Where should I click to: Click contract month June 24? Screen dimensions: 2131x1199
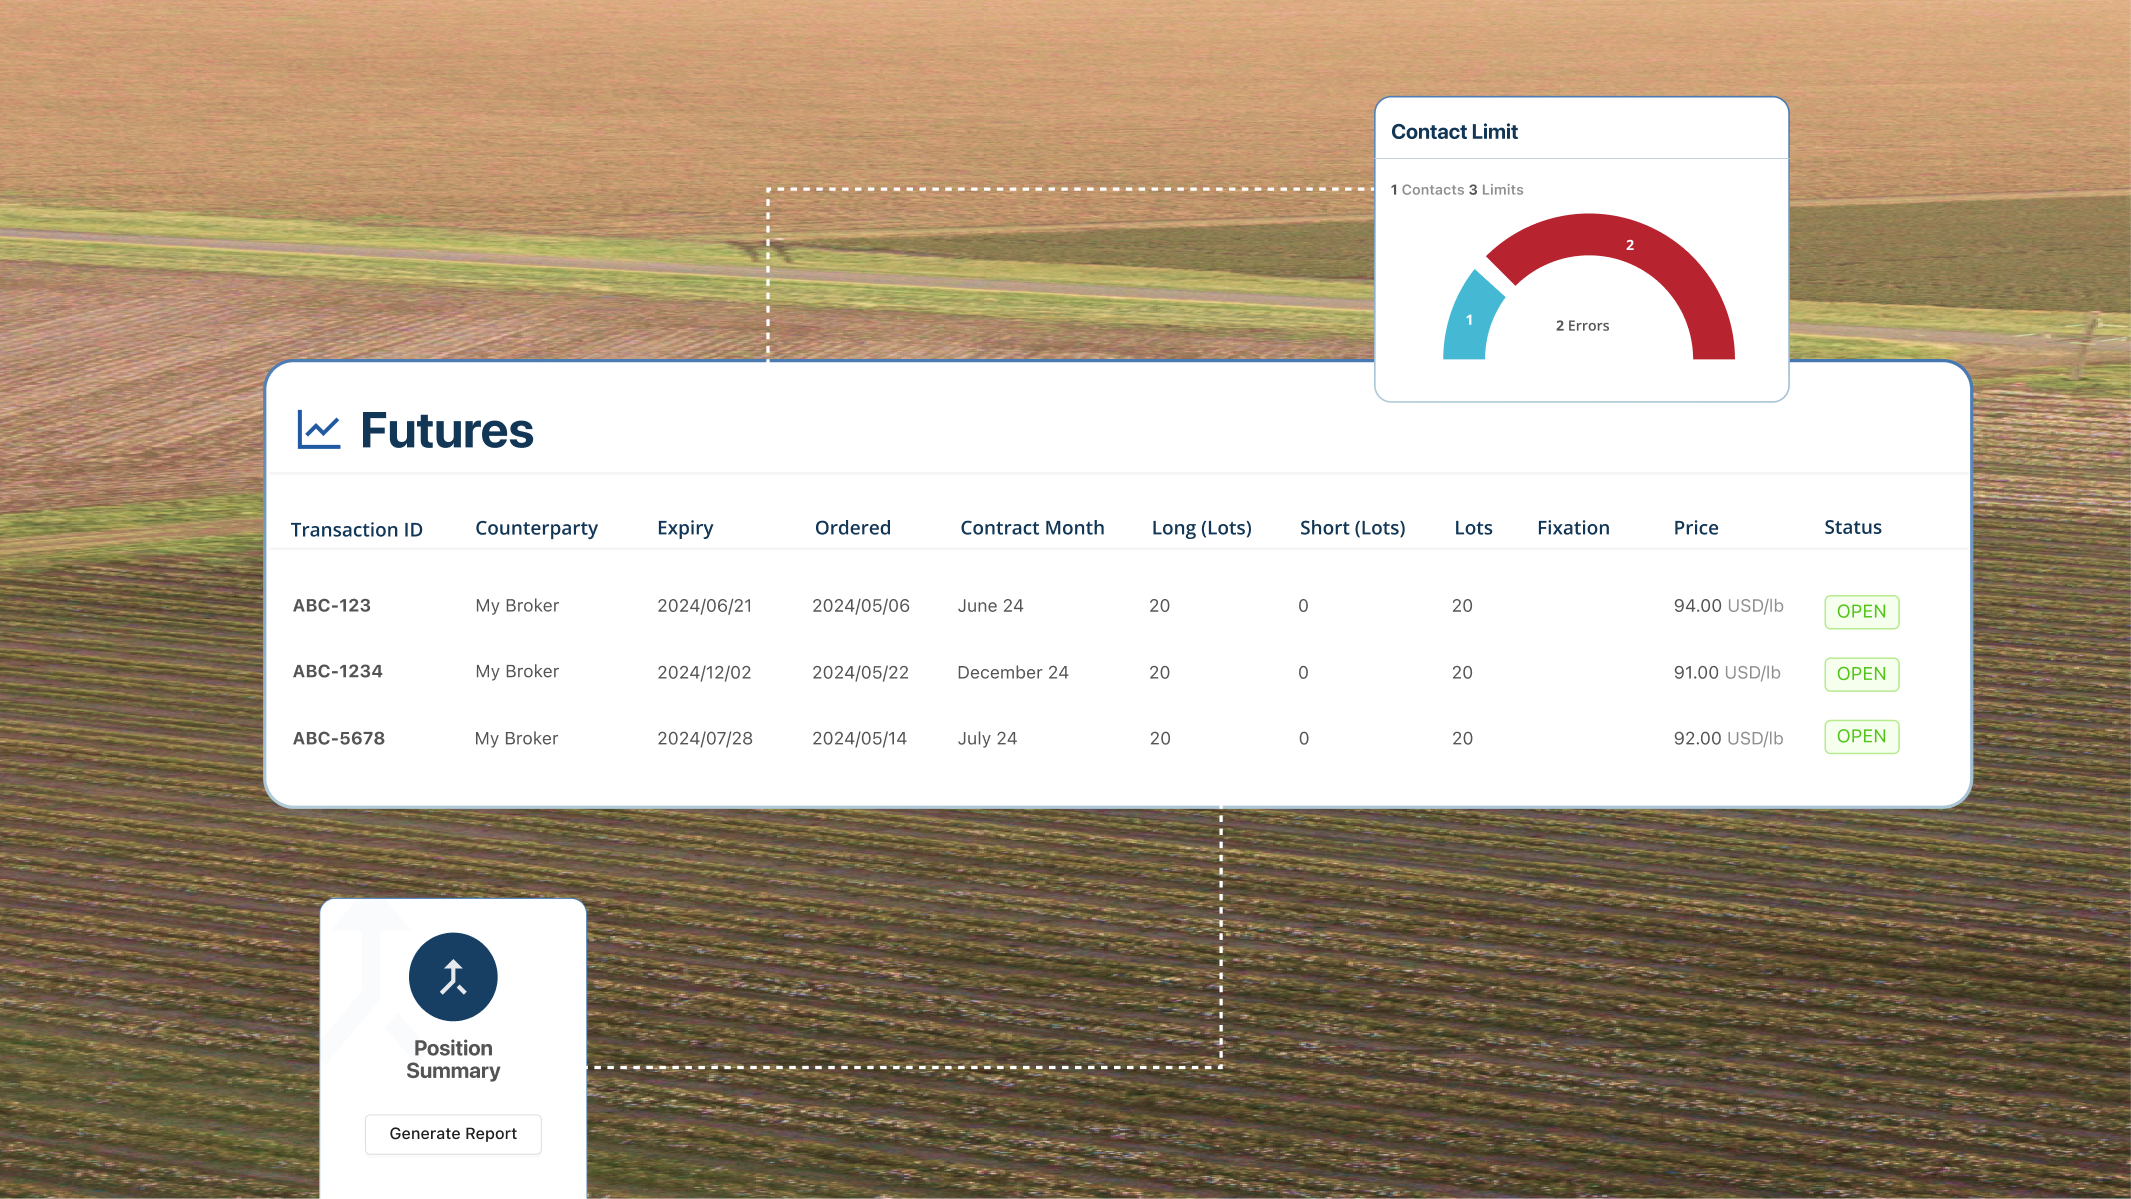click(990, 606)
